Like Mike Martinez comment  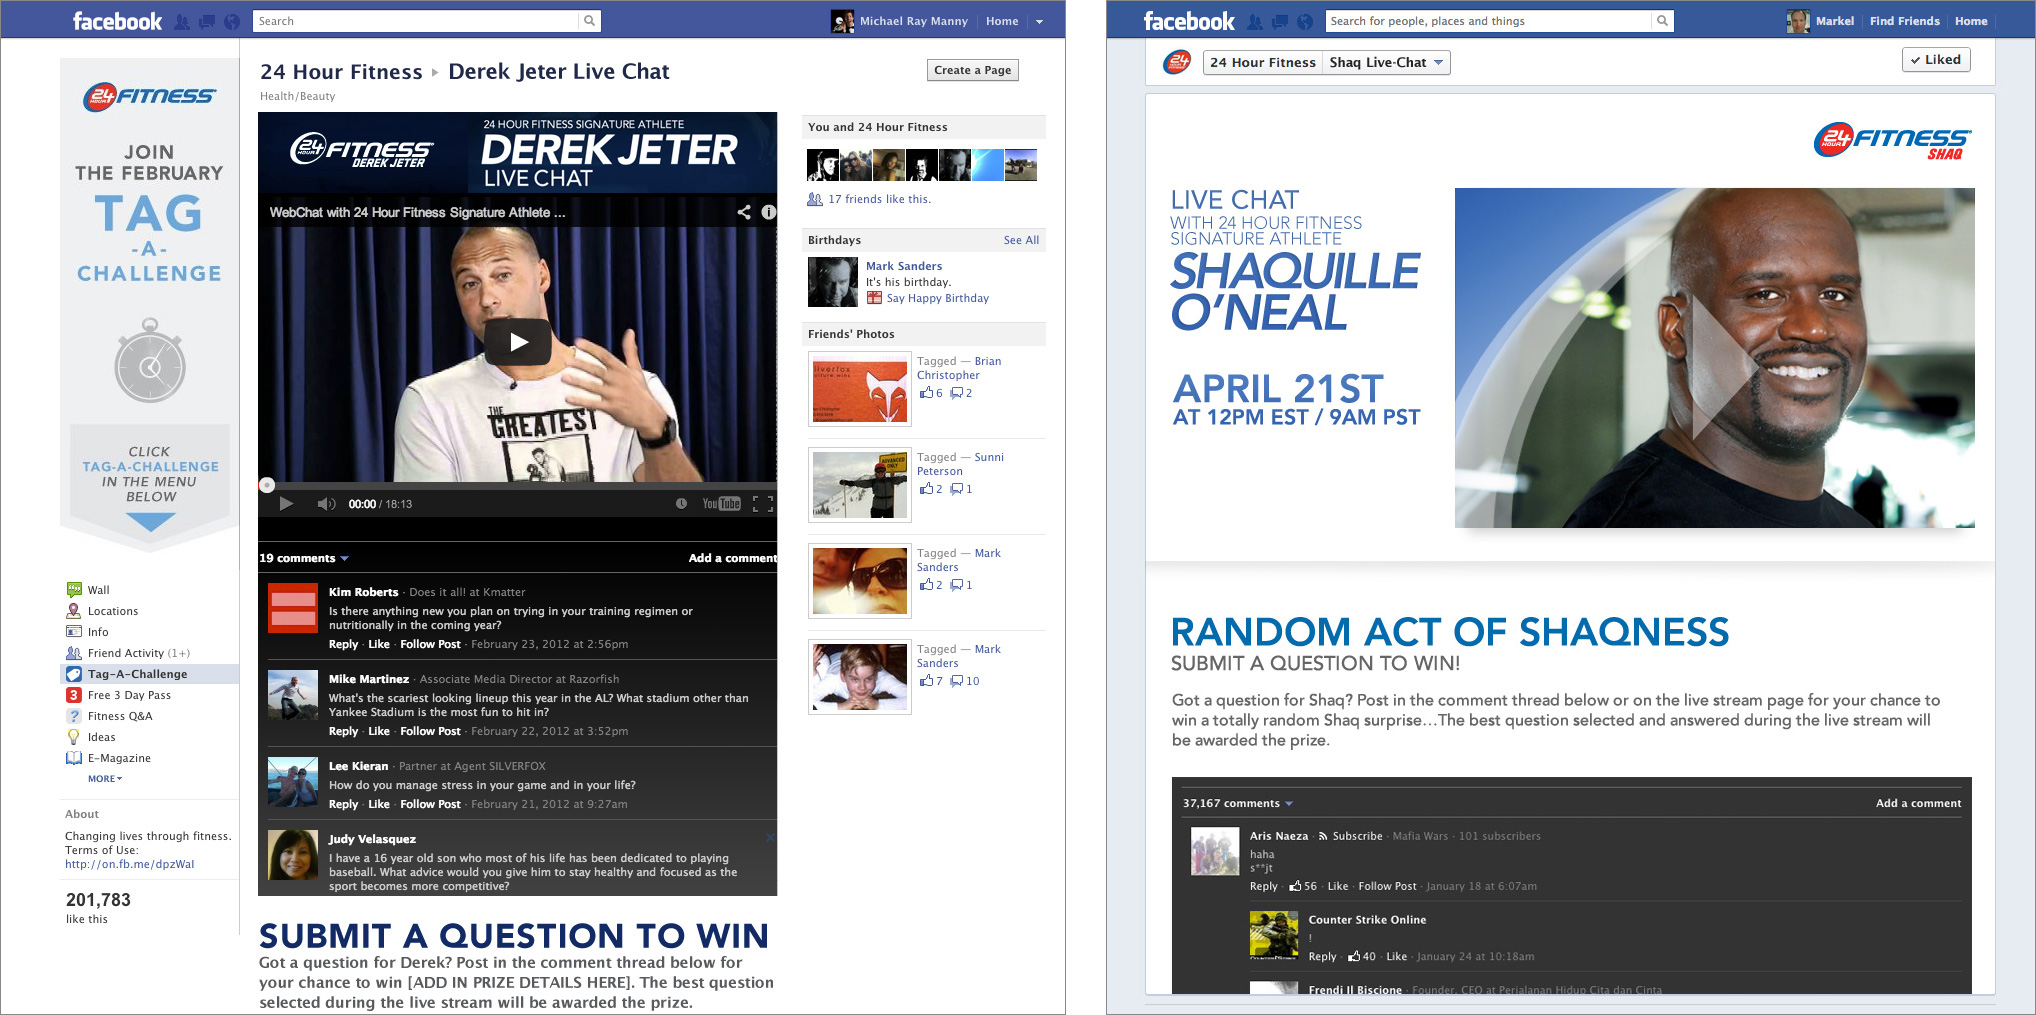pyautogui.click(x=379, y=731)
